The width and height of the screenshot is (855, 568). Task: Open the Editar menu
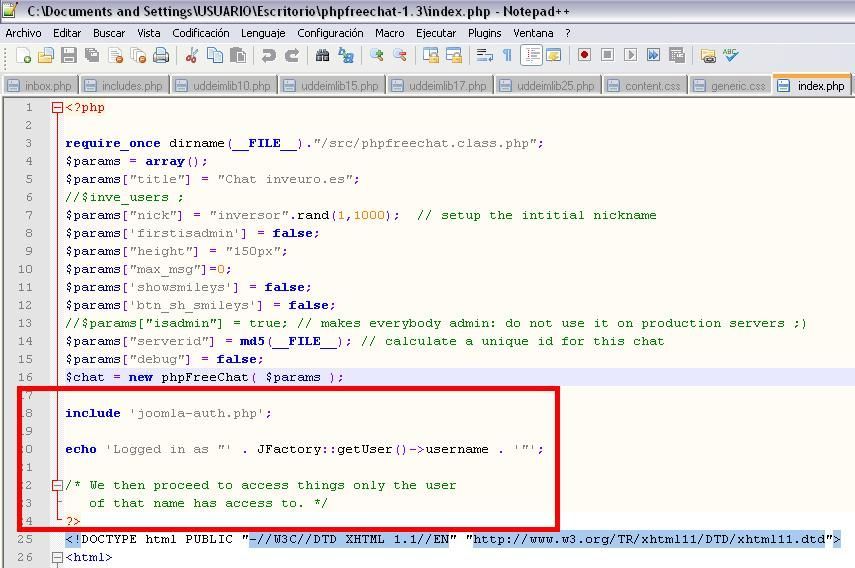tap(67, 33)
